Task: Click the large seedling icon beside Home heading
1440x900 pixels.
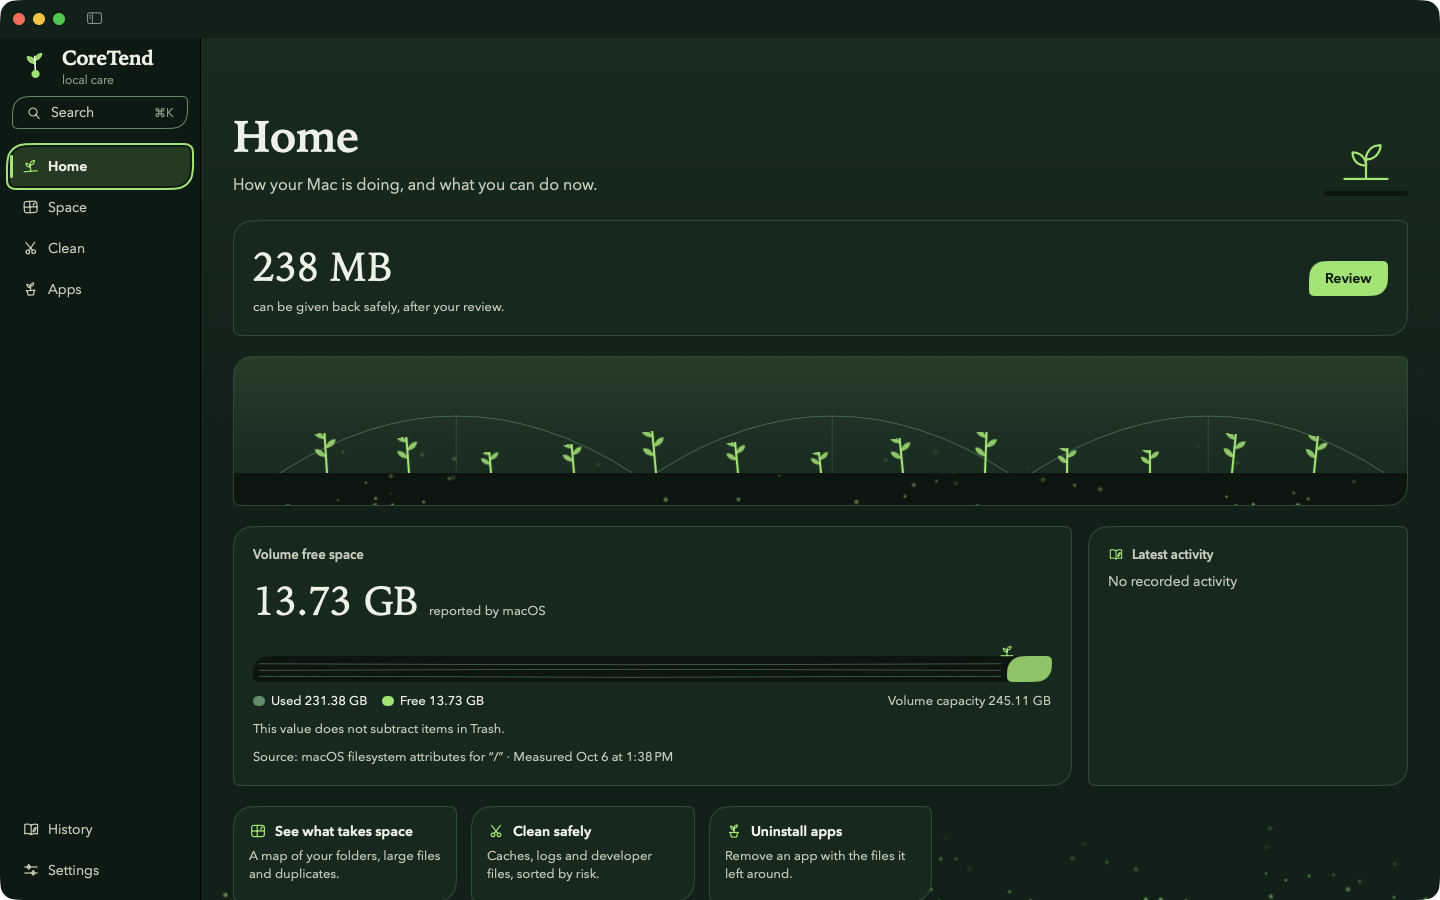Action: tap(1366, 162)
